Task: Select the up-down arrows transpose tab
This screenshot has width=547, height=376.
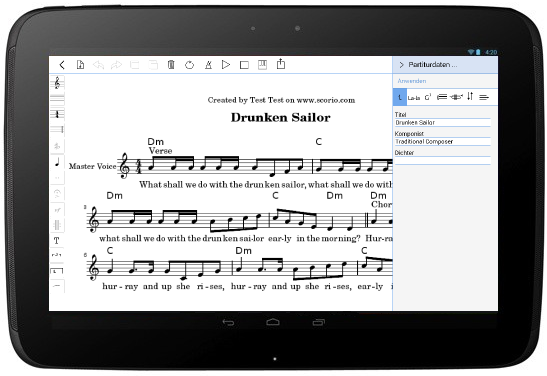Action: click(470, 96)
